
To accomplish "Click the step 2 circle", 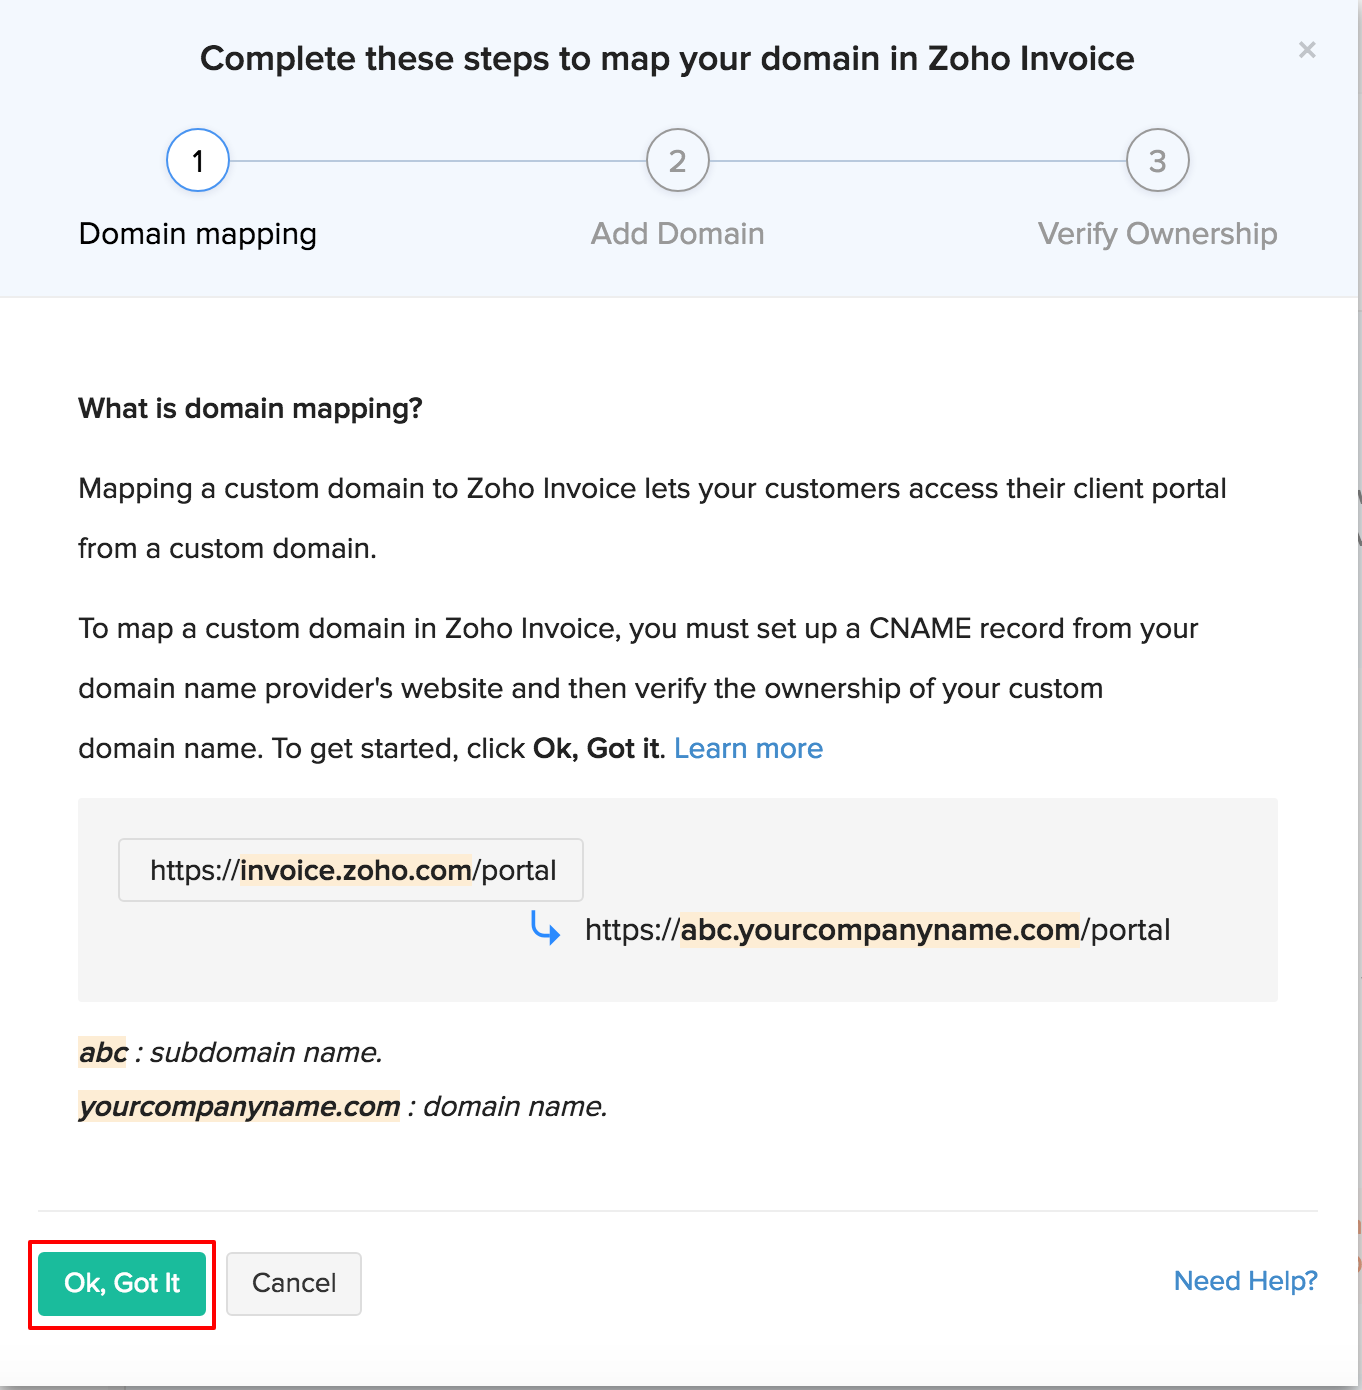I will [x=678, y=160].
